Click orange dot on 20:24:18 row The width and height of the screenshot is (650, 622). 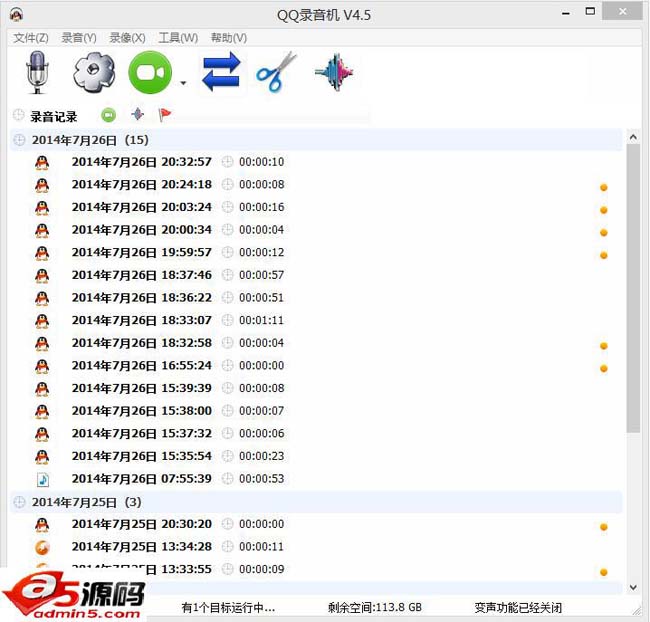click(x=604, y=187)
